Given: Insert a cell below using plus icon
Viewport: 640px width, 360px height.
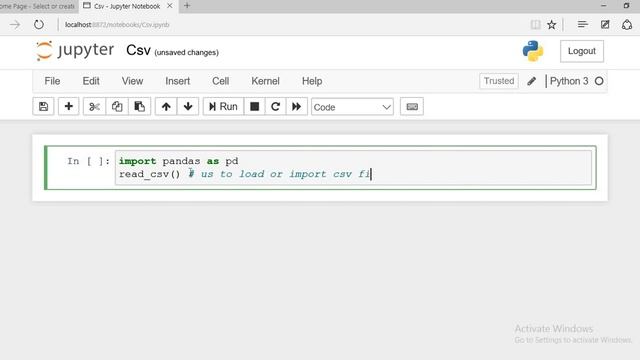Looking at the screenshot, I should (69, 107).
